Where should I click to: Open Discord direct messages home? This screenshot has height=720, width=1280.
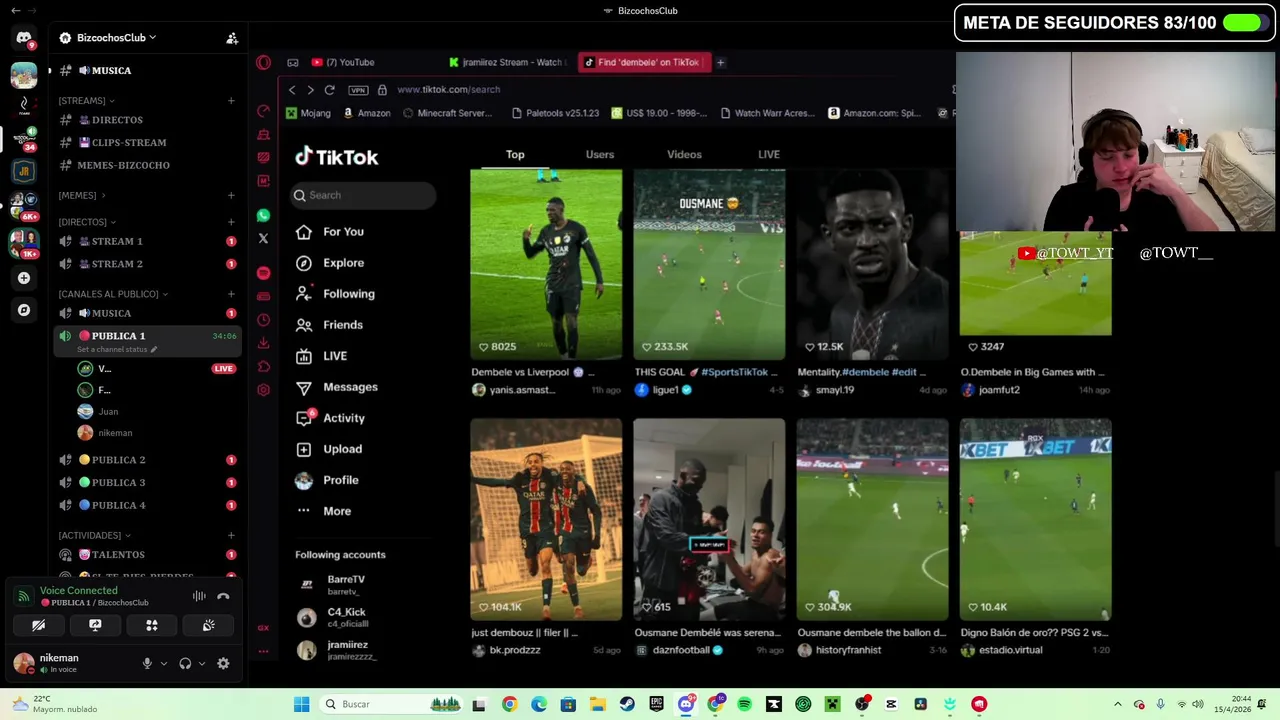pyautogui.click(x=24, y=38)
